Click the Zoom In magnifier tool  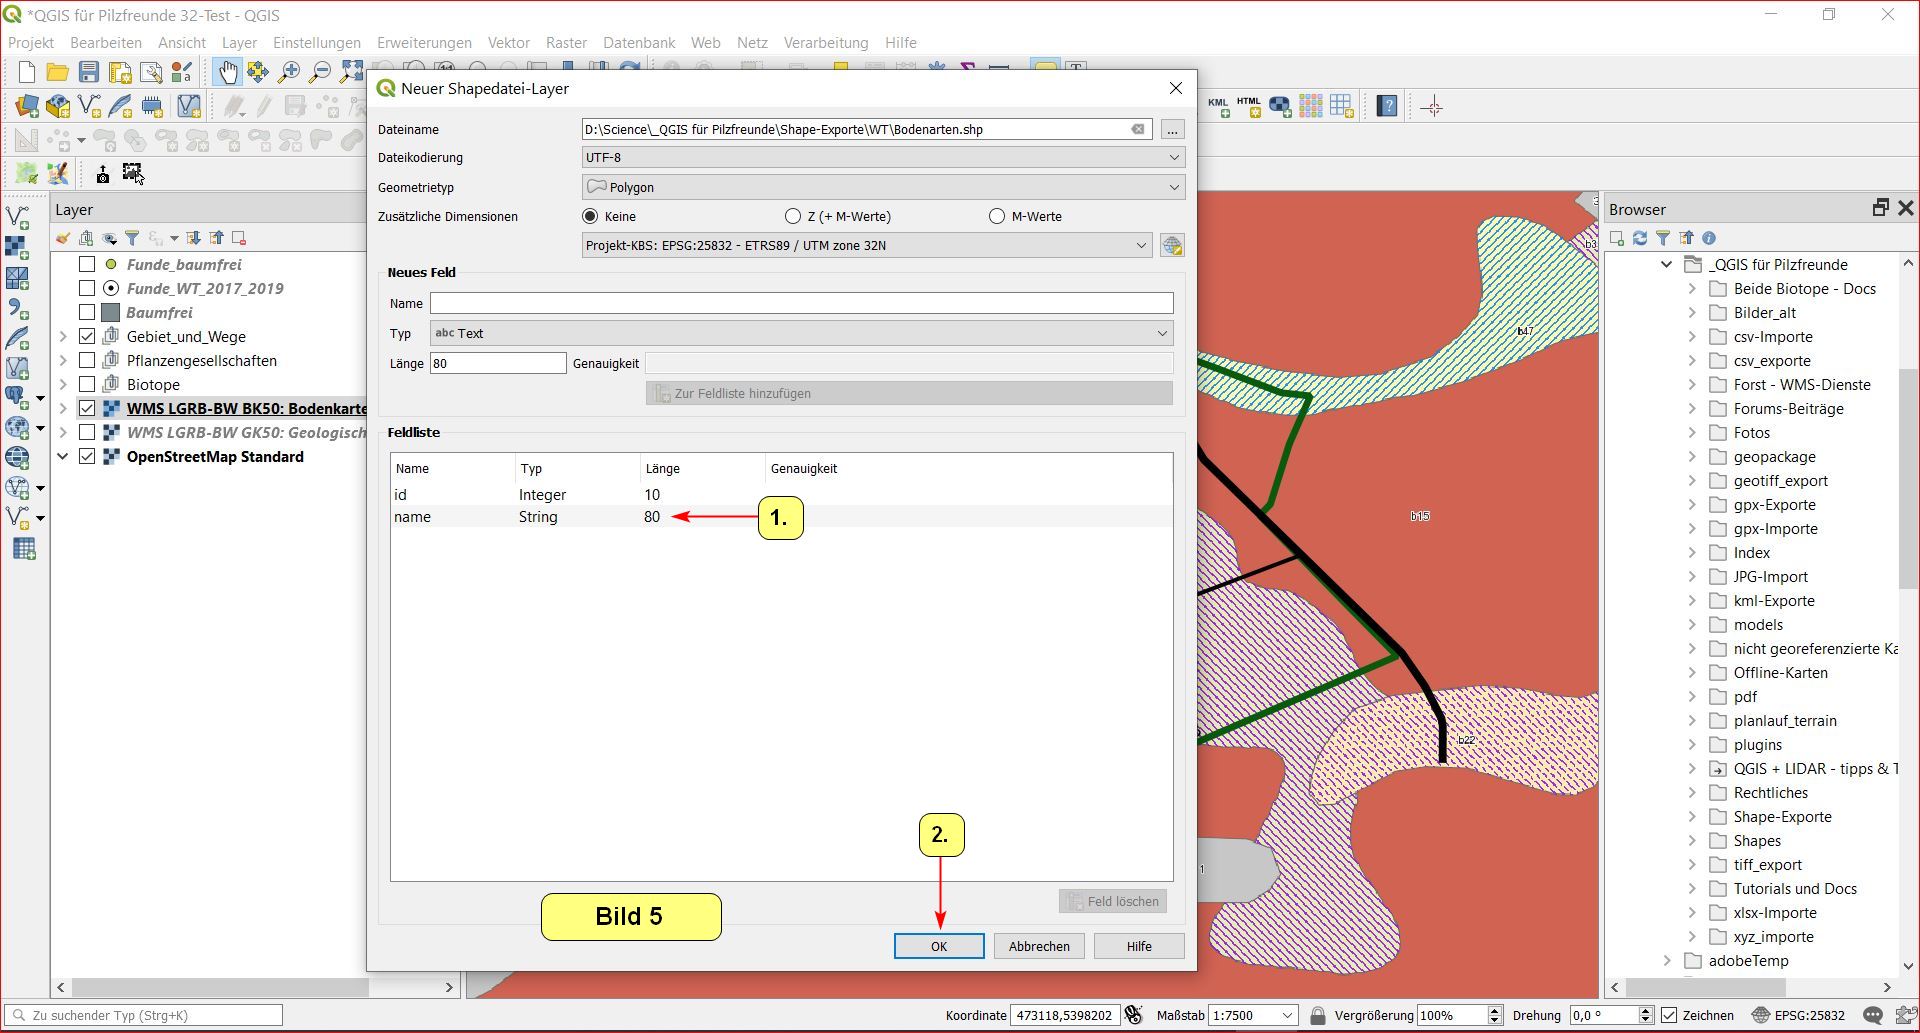(289, 72)
